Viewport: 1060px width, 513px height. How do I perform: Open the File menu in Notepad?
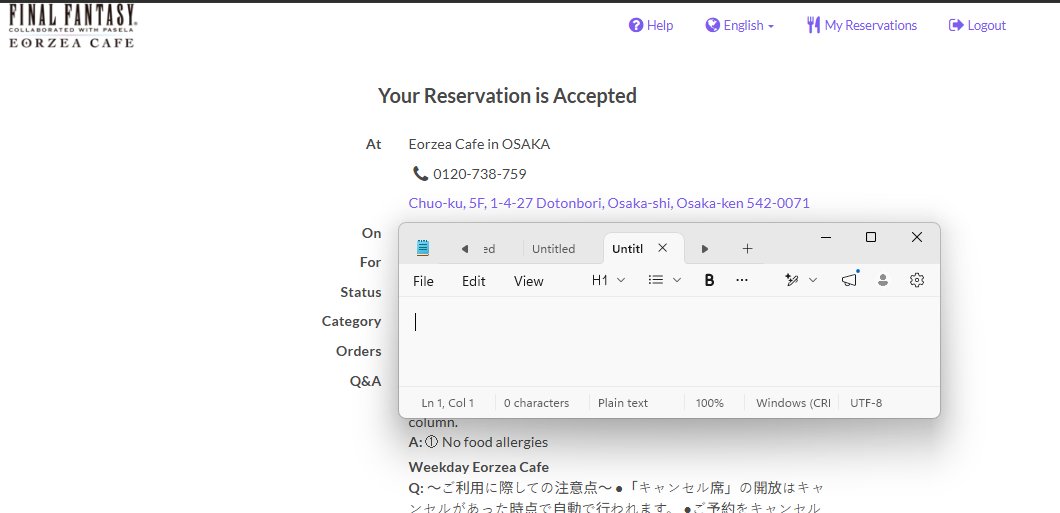pos(423,281)
